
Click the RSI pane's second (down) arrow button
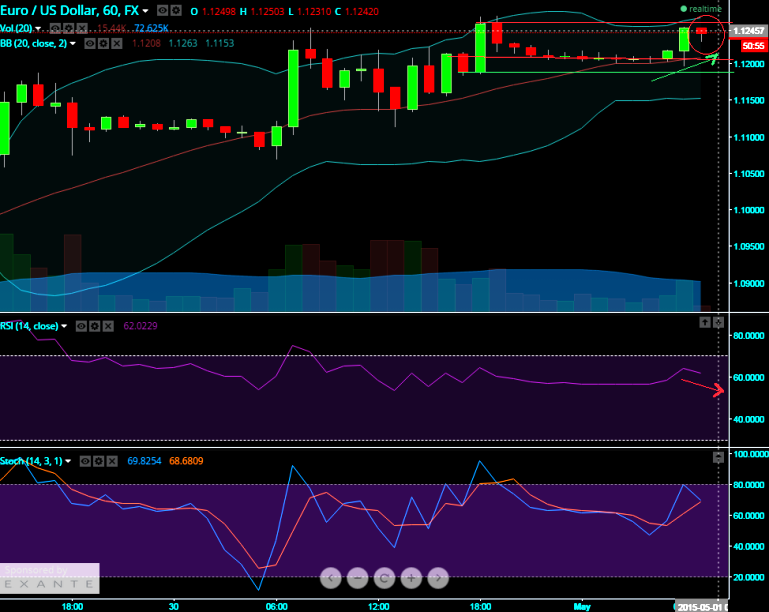pos(718,322)
